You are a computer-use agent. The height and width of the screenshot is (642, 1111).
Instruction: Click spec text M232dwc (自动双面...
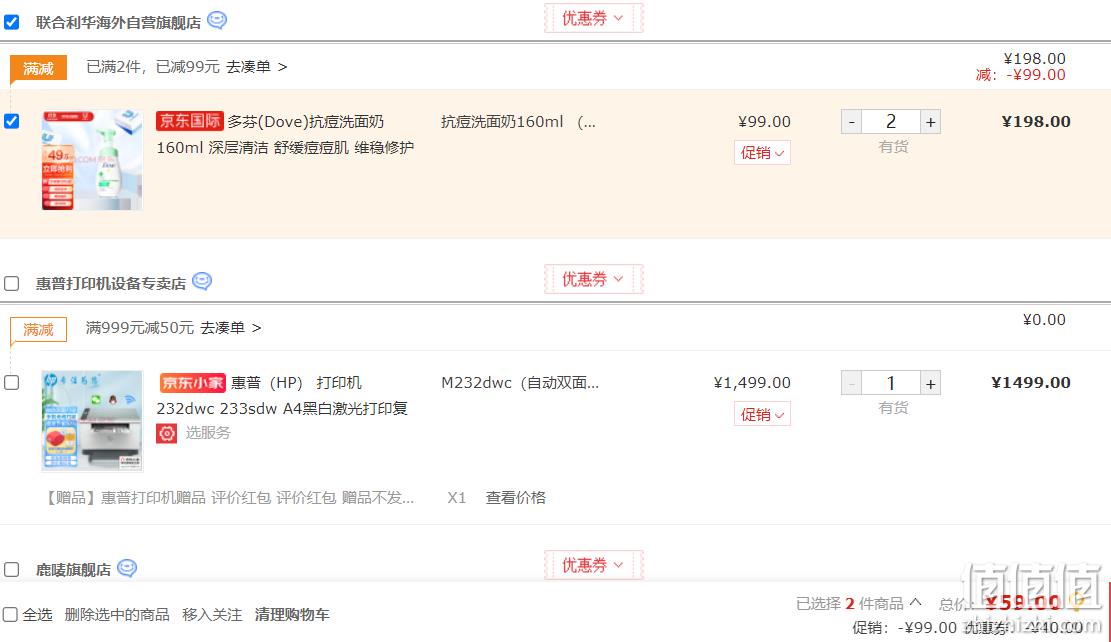[x=520, y=383]
